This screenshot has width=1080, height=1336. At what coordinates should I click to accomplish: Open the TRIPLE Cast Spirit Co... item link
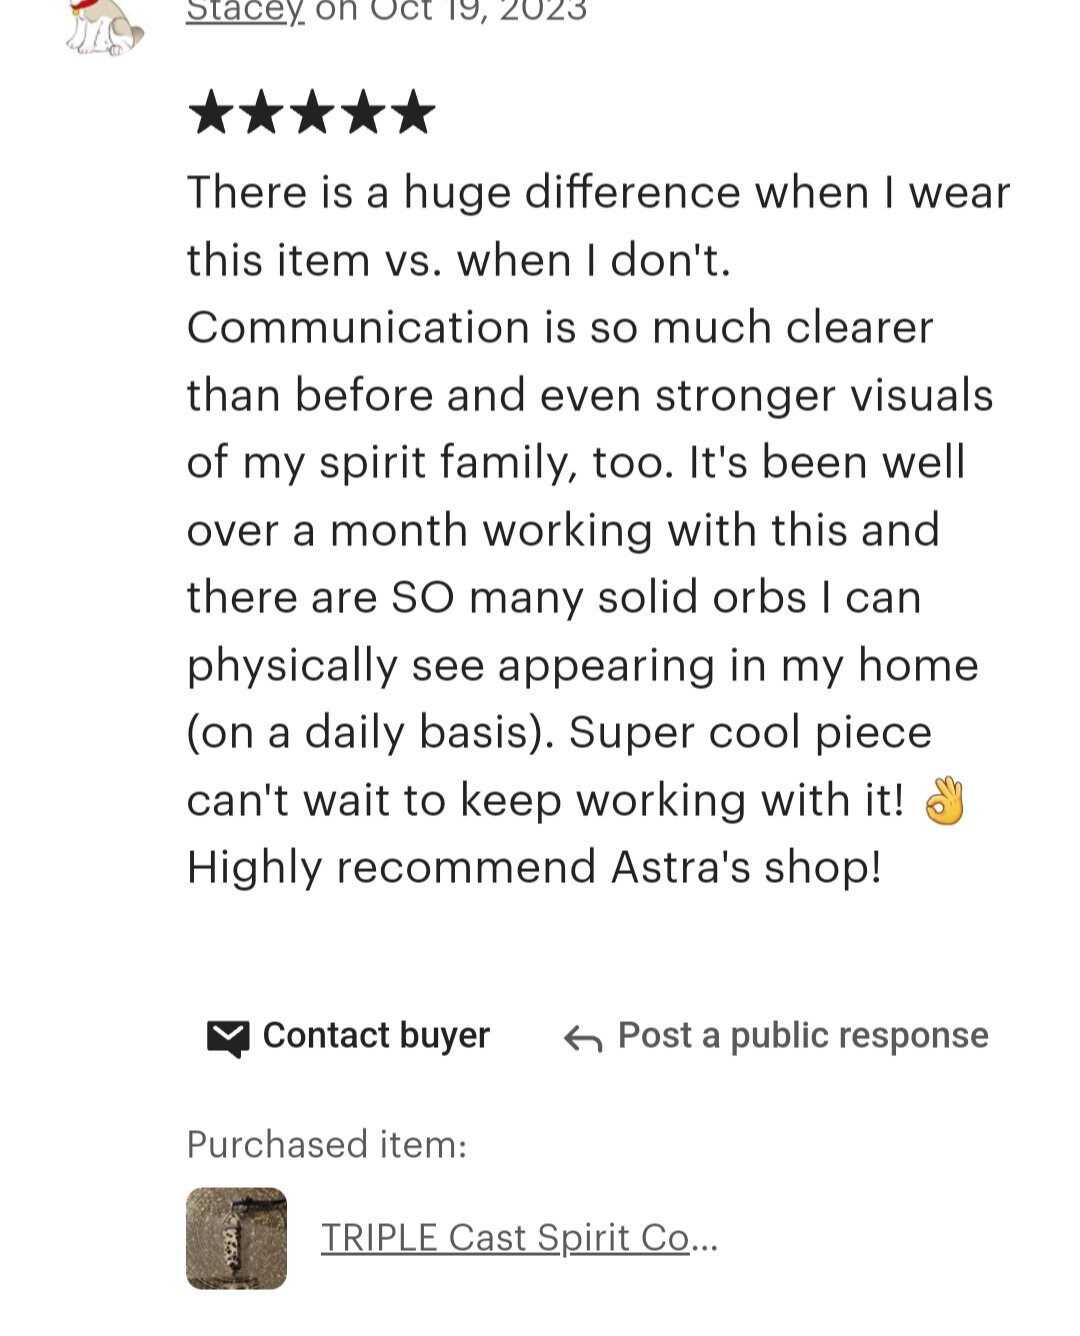(x=519, y=1238)
